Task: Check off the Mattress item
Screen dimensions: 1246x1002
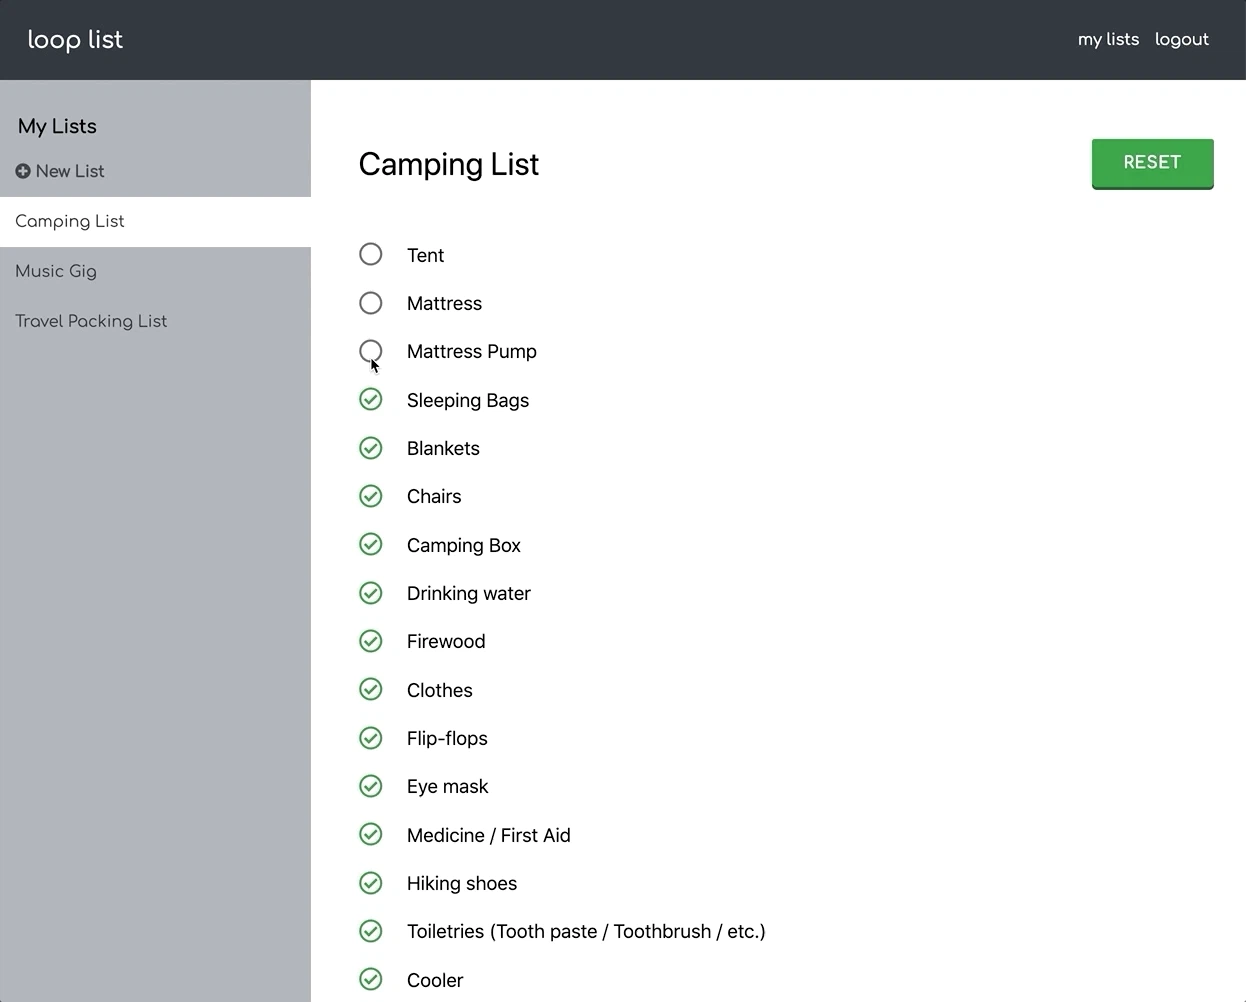Action: point(371,303)
